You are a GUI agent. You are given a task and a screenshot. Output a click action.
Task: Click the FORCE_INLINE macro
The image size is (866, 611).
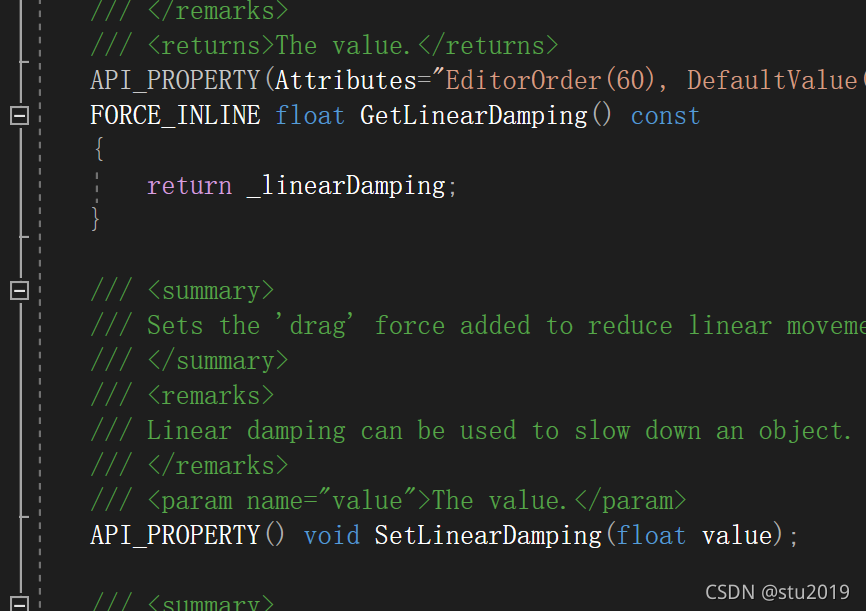pos(175,116)
